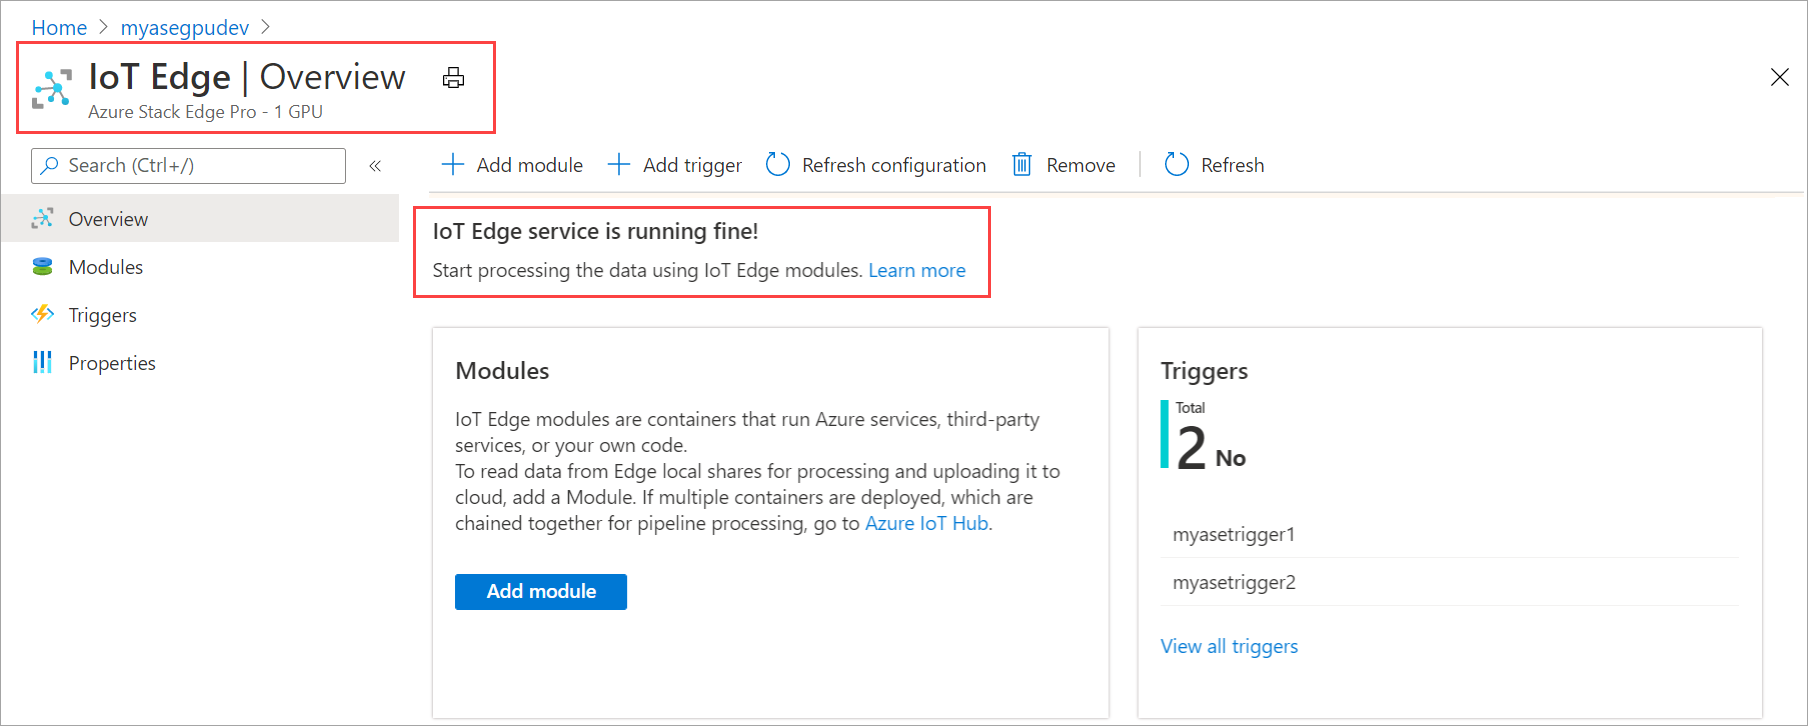Image resolution: width=1808 pixels, height=726 pixels.
Task: Click the Refresh configuration circular arrow icon
Action: pos(778,165)
